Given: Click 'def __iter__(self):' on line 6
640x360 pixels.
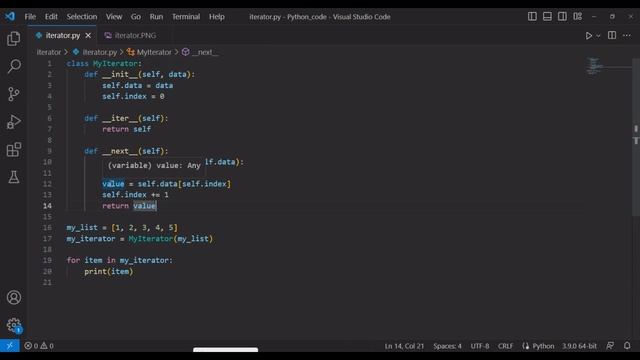Looking at the screenshot, I should [126, 118].
